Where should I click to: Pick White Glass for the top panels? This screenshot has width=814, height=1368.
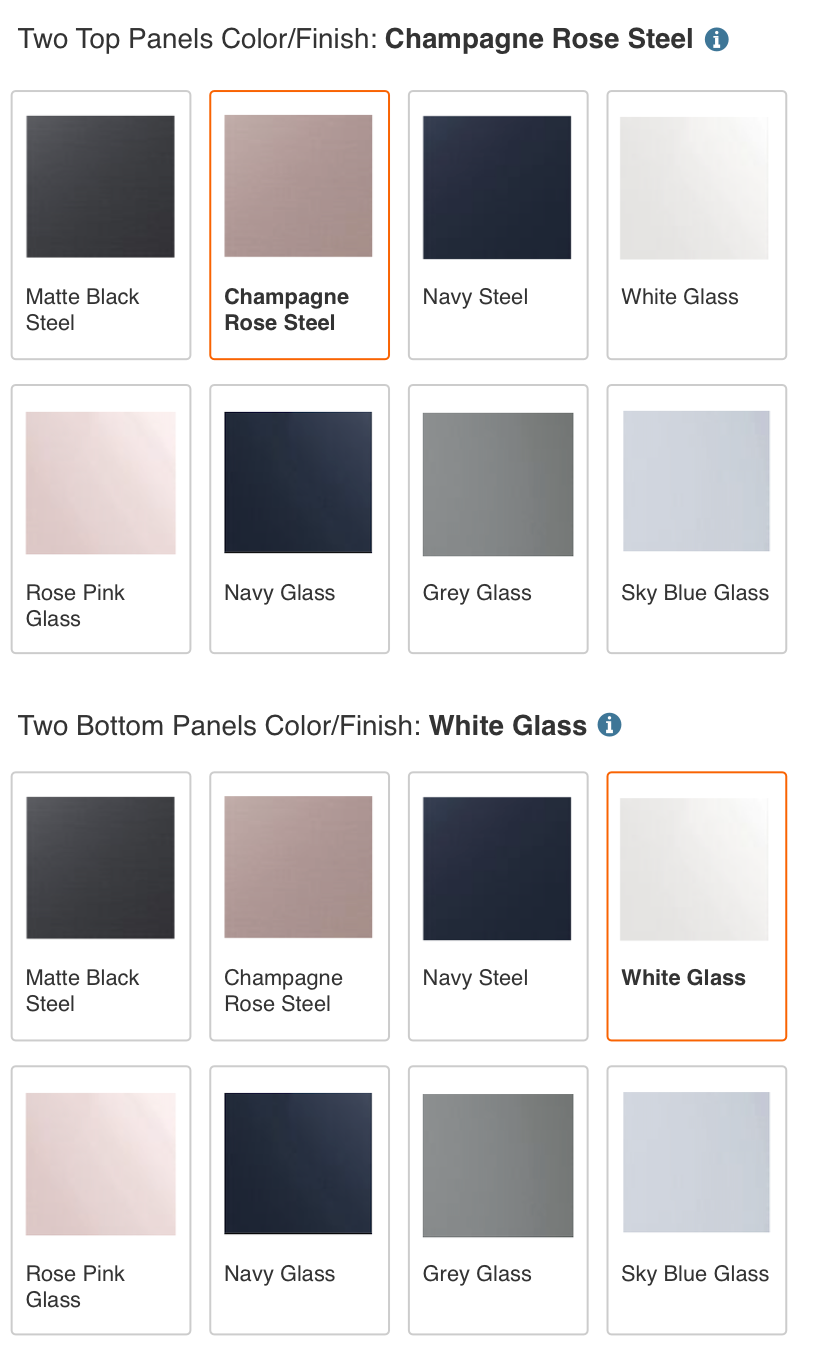coord(697,225)
